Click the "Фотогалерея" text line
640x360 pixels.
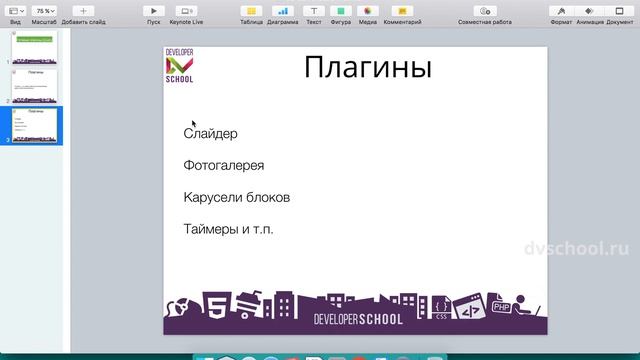(x=224, y=166)
